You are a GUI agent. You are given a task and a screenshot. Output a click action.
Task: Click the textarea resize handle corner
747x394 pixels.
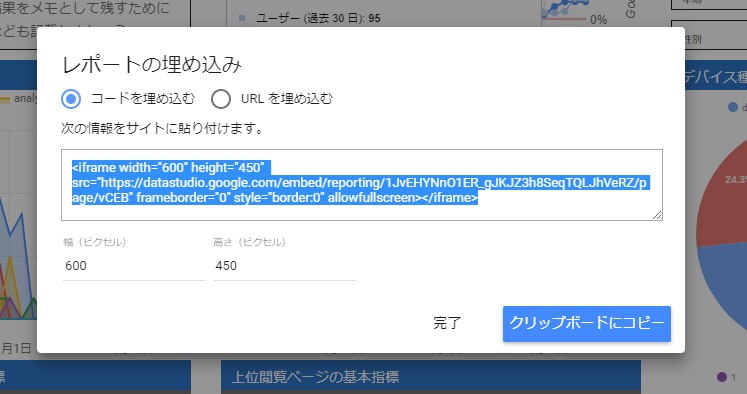(657, 215)
